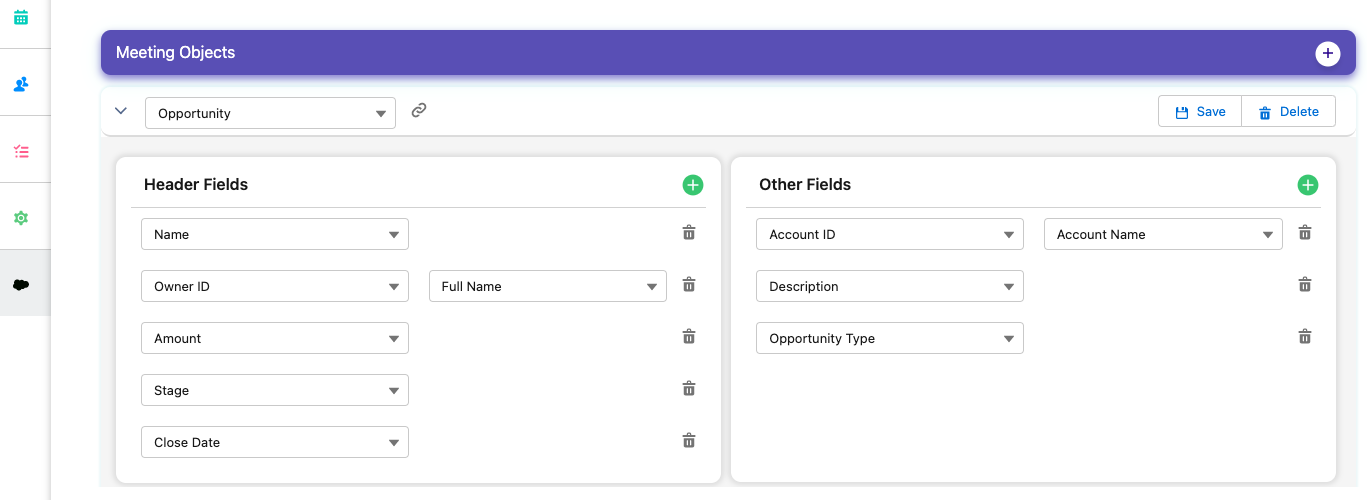Viewport: 1367px width, 500px height.
Task: Click the Delete button for the Opportunity object
Action: [x=1288, y=112]
